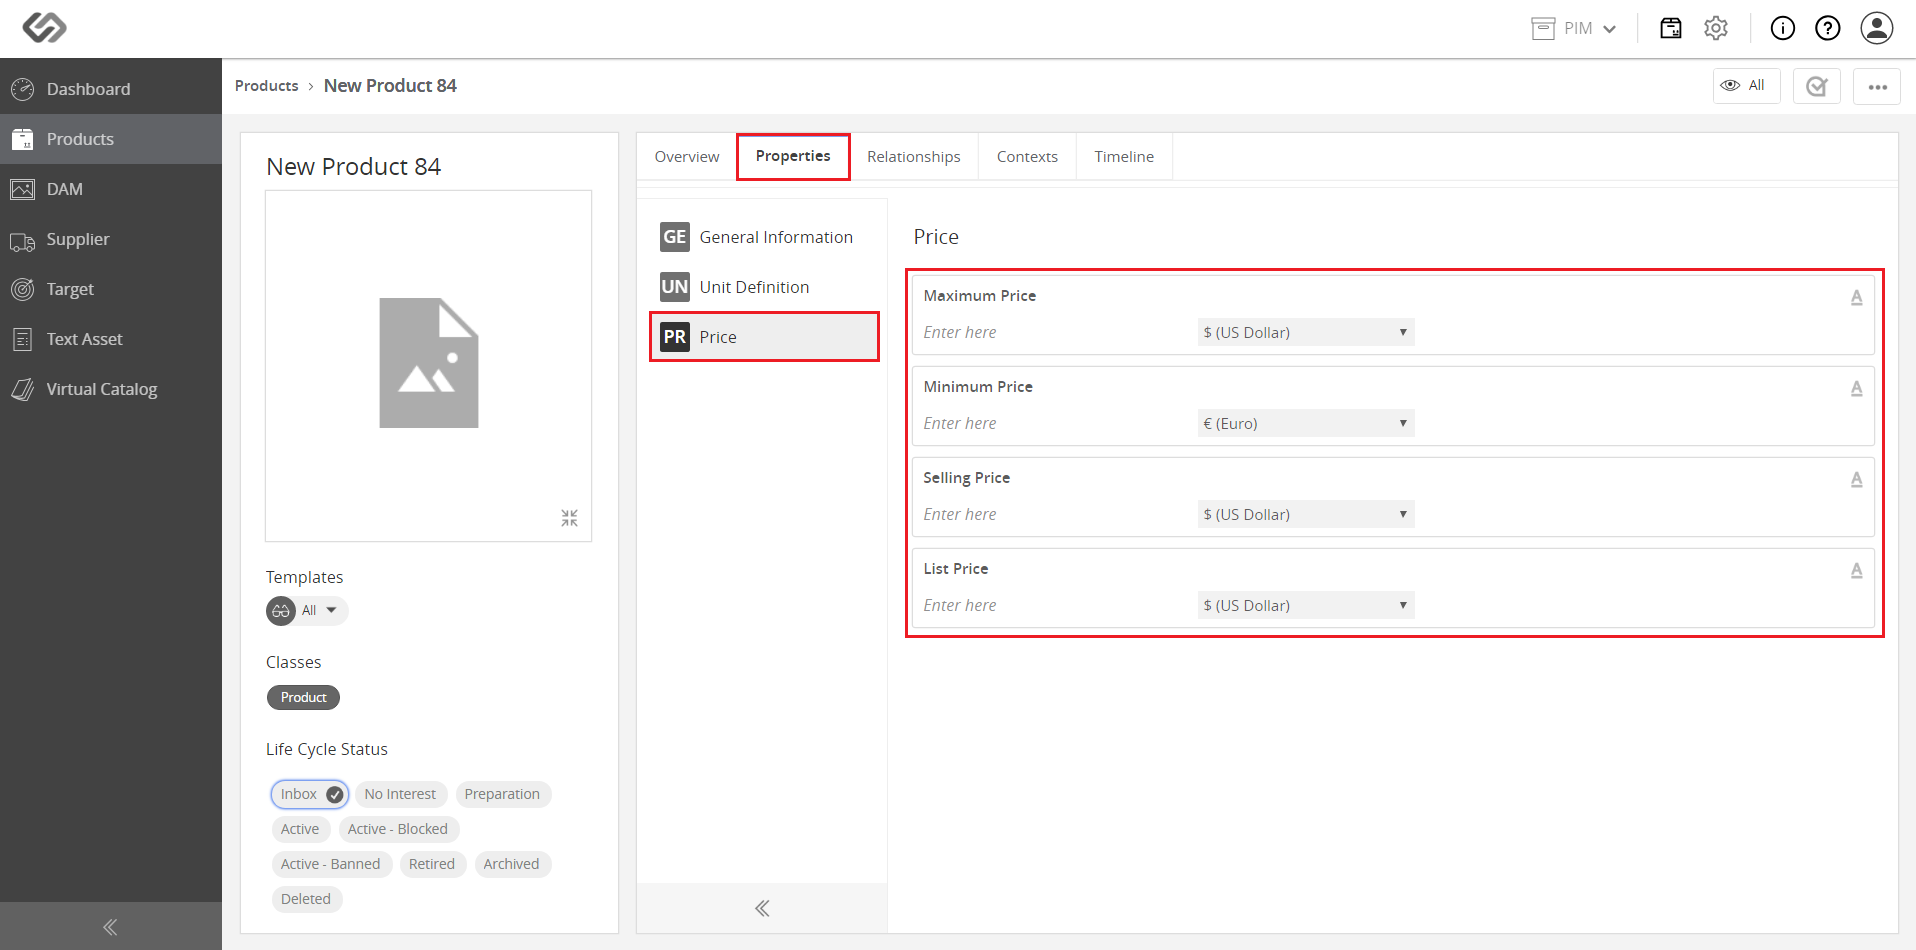This screenshot has height=950, width=1916.
Task: Open Maximum Price currency dropdown
Action: 1306,332
